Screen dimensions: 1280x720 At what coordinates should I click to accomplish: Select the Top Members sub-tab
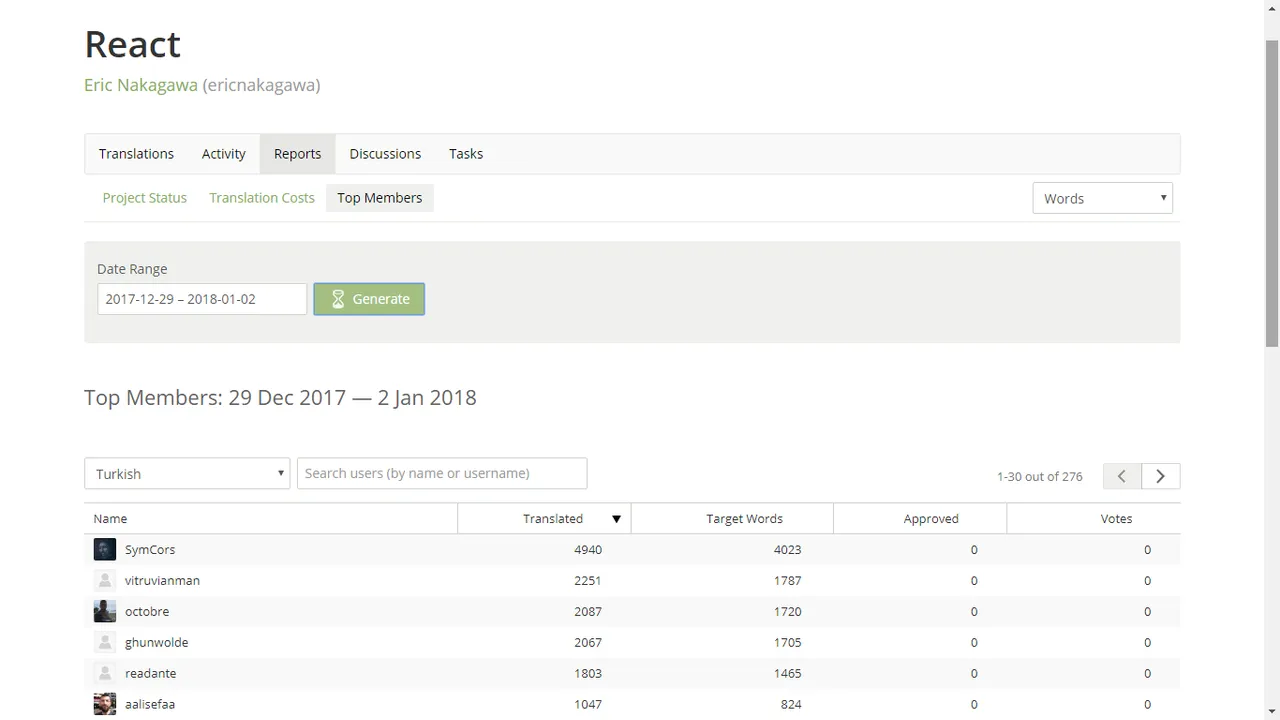tap(380, 198)
